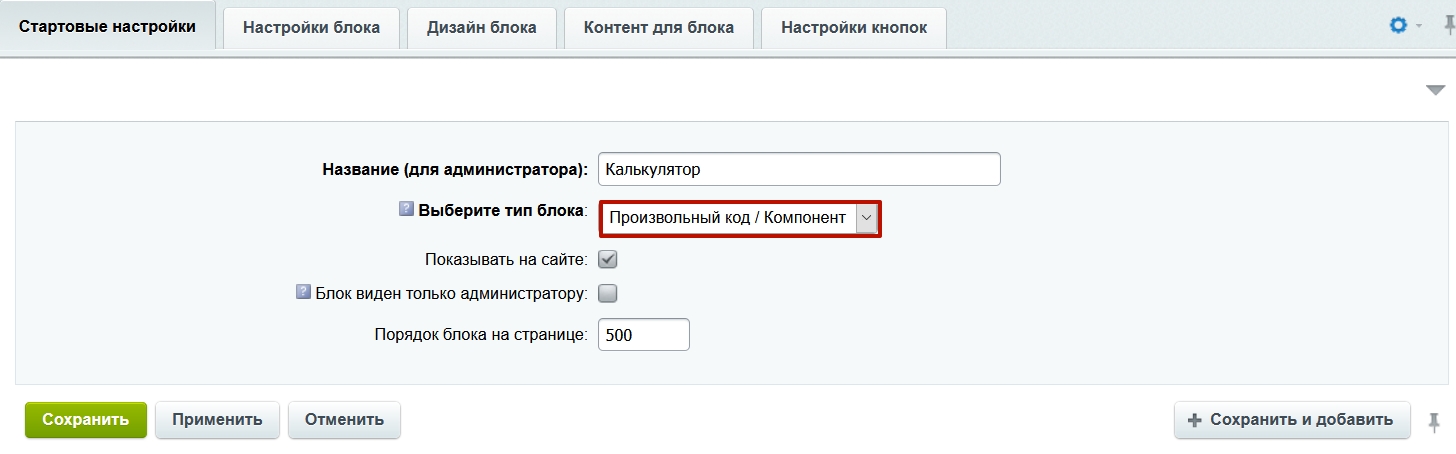
Task: Go to the 'Контент для блока' tab
Action: pos(658,27)
